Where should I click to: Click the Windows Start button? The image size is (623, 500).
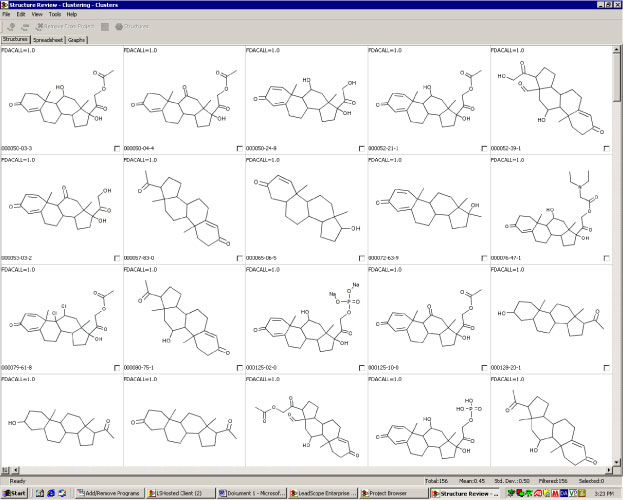pos(15,493)
